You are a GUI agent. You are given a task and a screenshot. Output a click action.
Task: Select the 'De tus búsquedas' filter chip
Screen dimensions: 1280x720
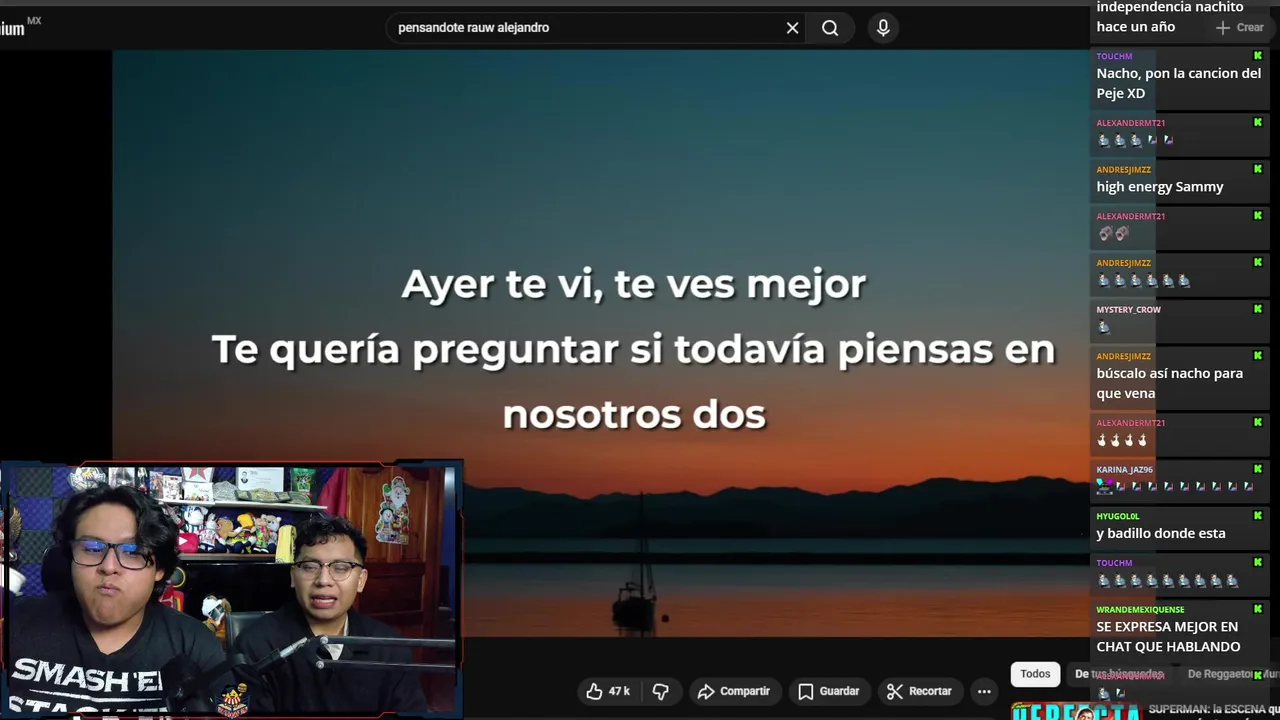1118,674
